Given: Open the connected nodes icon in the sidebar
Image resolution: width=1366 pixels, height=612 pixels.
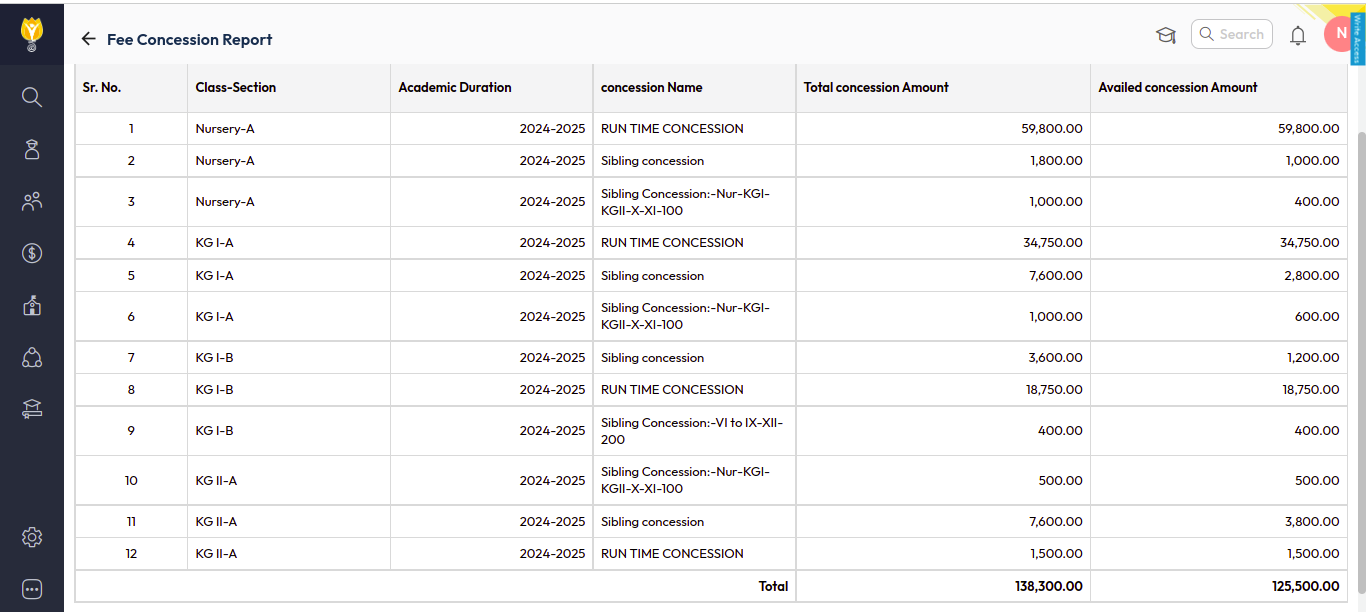Looking at the screenshot, I should (32, 357).
